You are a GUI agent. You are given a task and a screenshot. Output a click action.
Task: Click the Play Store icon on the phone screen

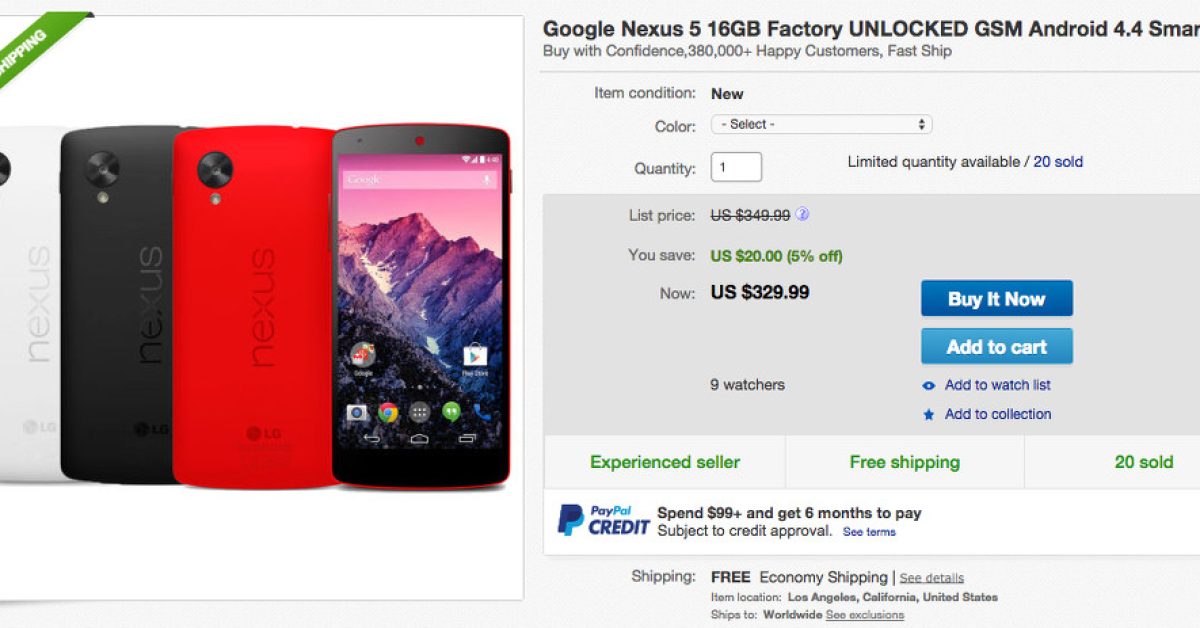point(474,356)
